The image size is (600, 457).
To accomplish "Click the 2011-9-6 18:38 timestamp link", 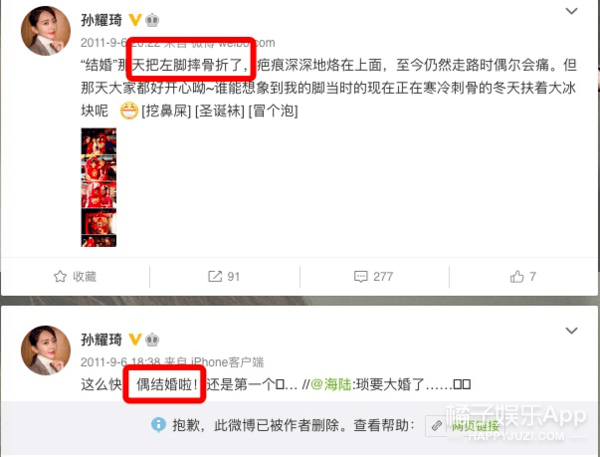I will [x=121, y=362].
